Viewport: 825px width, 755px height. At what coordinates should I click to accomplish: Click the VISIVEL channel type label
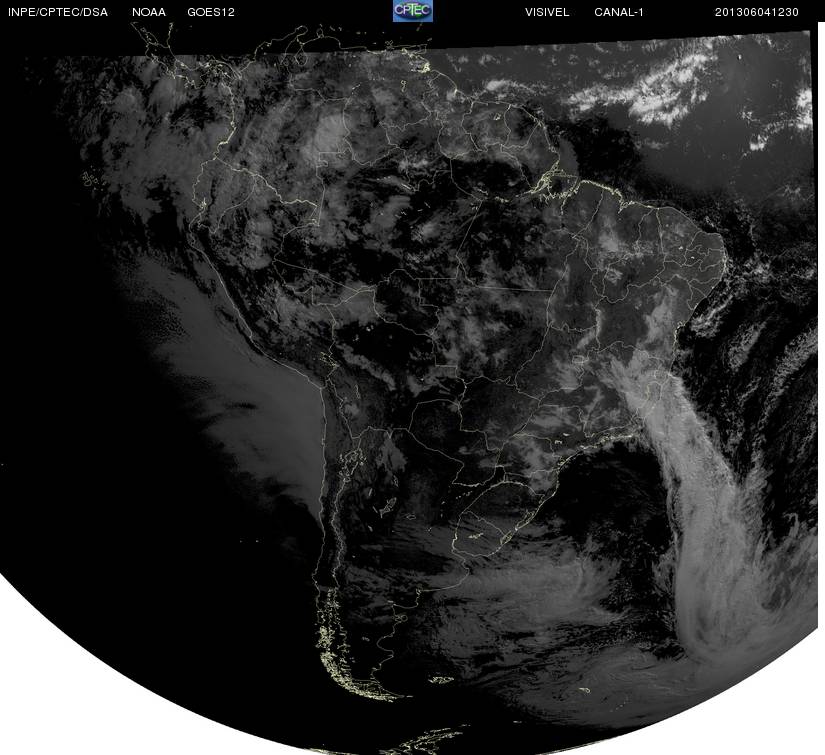tap(547, 12)
